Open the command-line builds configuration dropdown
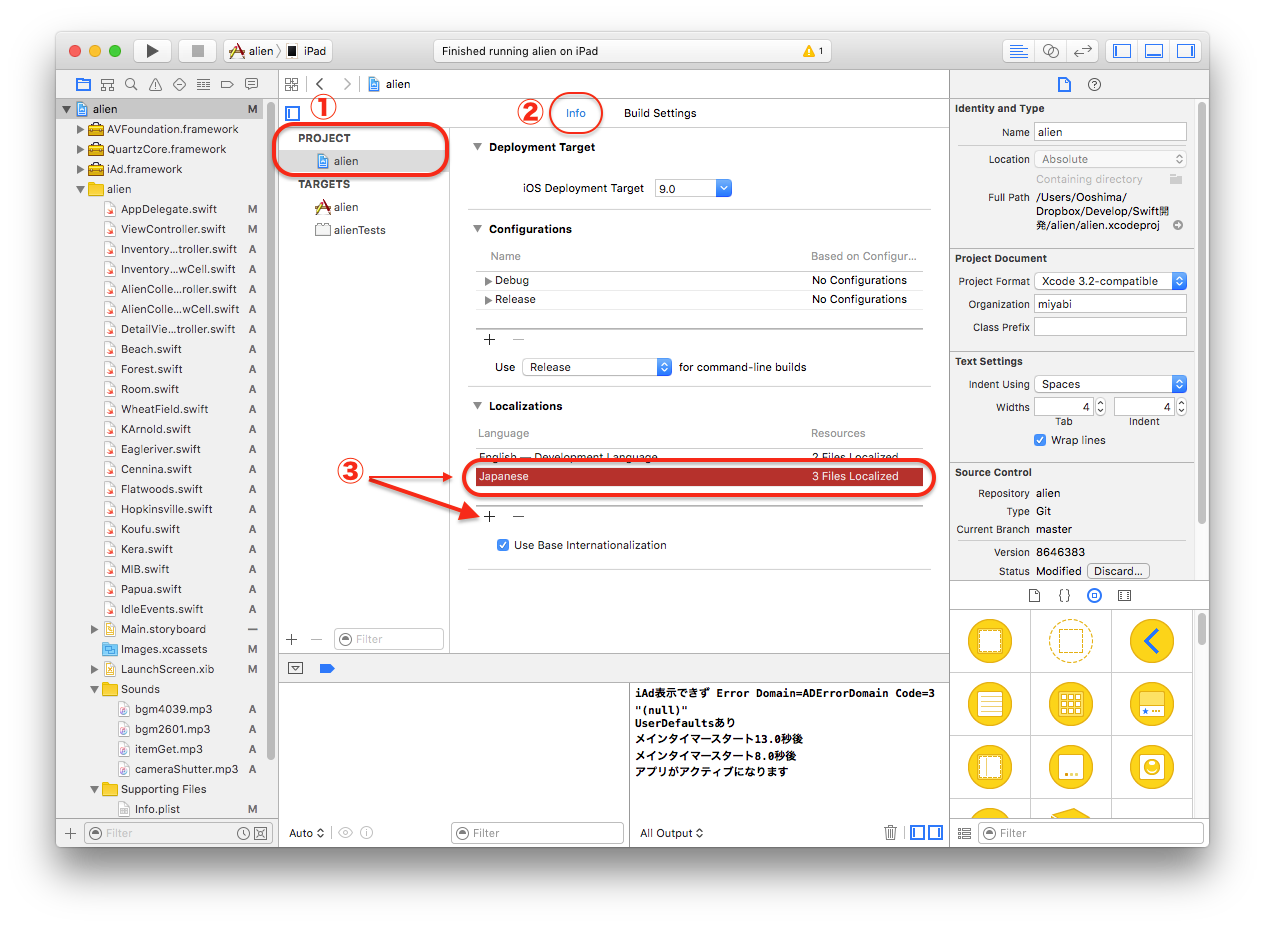Screen dimensions: 1265x927 (x=598, y=367)
